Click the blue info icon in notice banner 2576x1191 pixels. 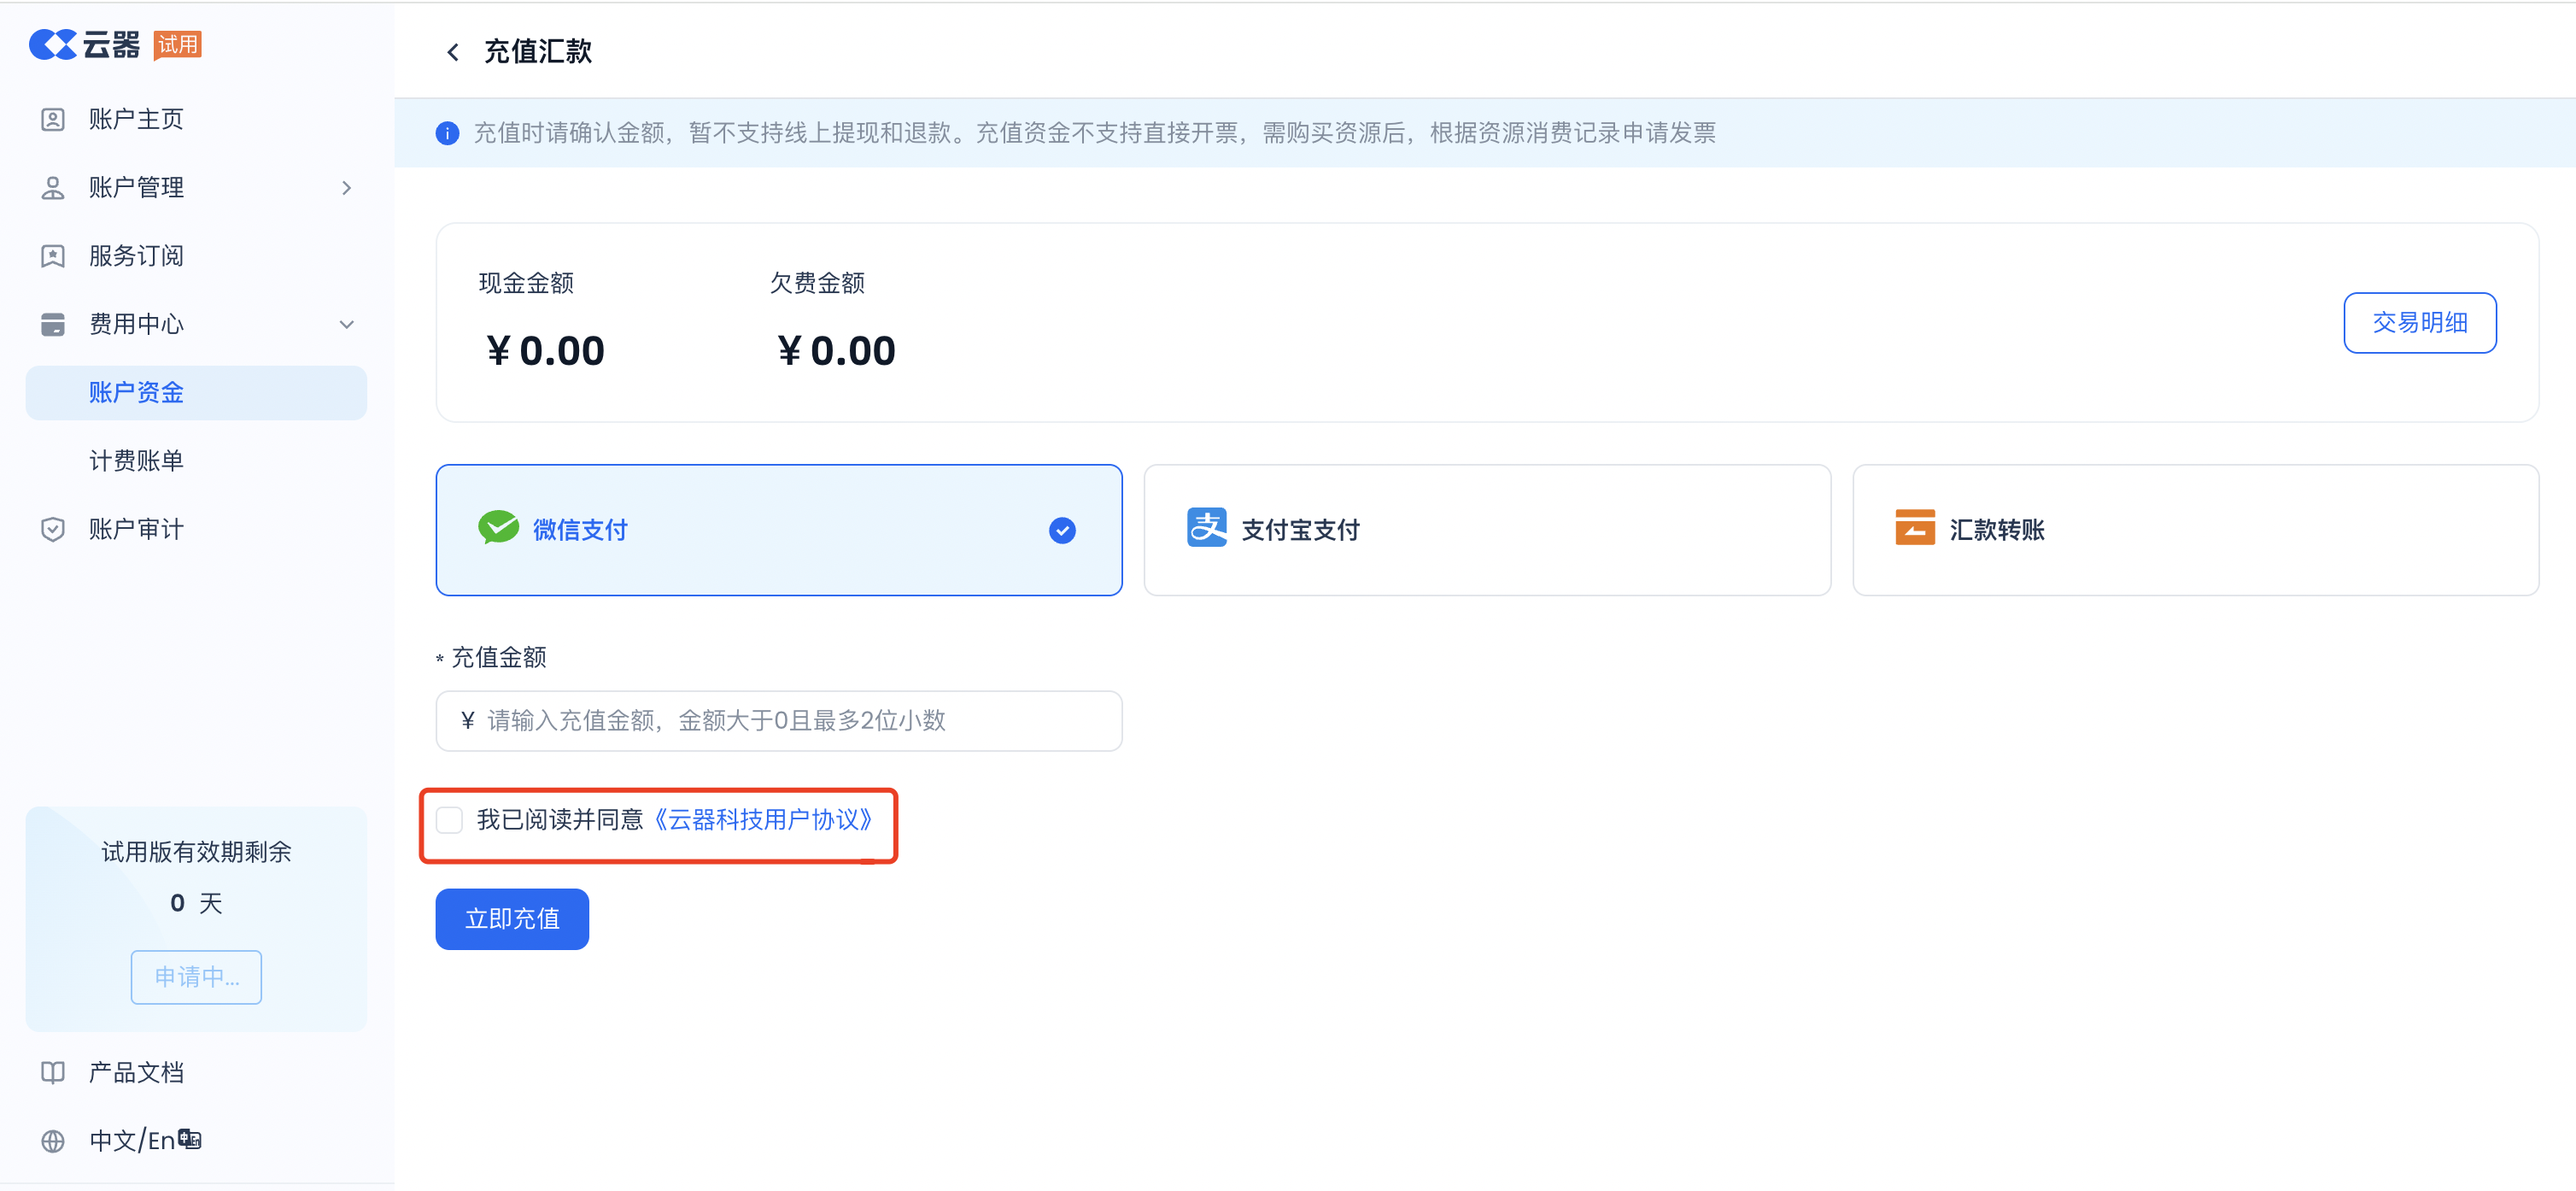[447, 133]
